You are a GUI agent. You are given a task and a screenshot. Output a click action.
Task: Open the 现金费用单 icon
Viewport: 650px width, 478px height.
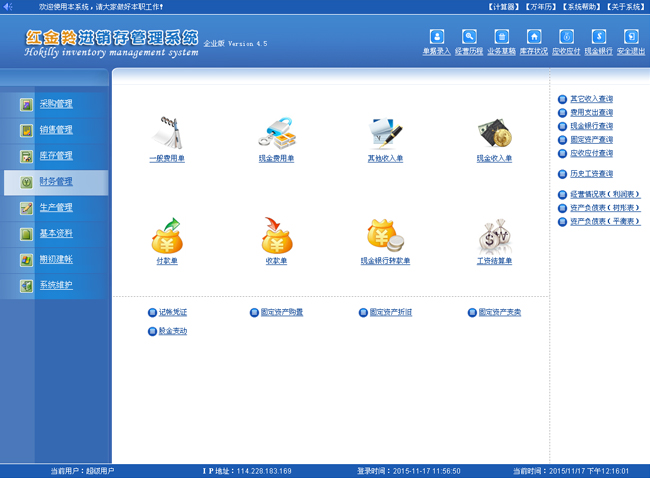276,134
